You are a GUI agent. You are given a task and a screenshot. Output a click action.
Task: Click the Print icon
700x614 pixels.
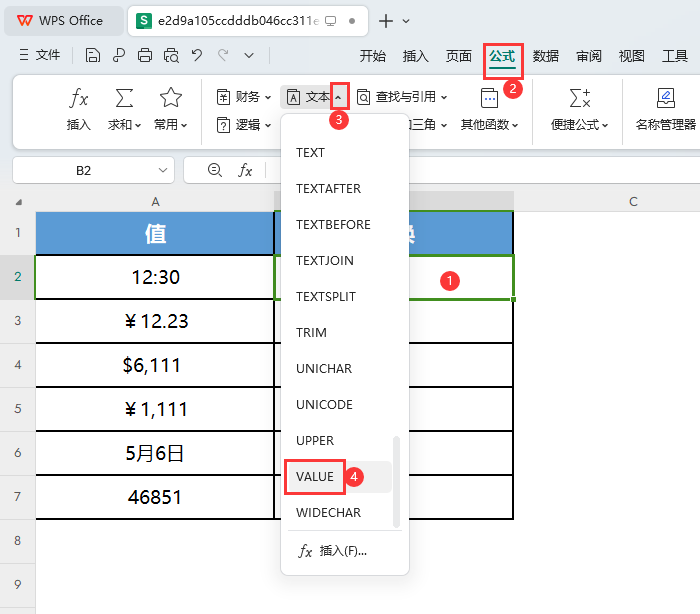tap(145, 55)
